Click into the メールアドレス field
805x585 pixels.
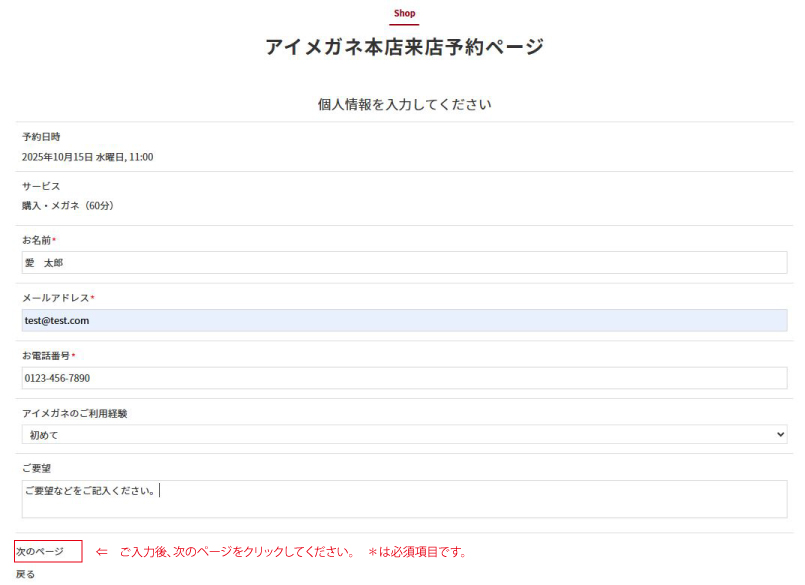click(x=404, y=321)
